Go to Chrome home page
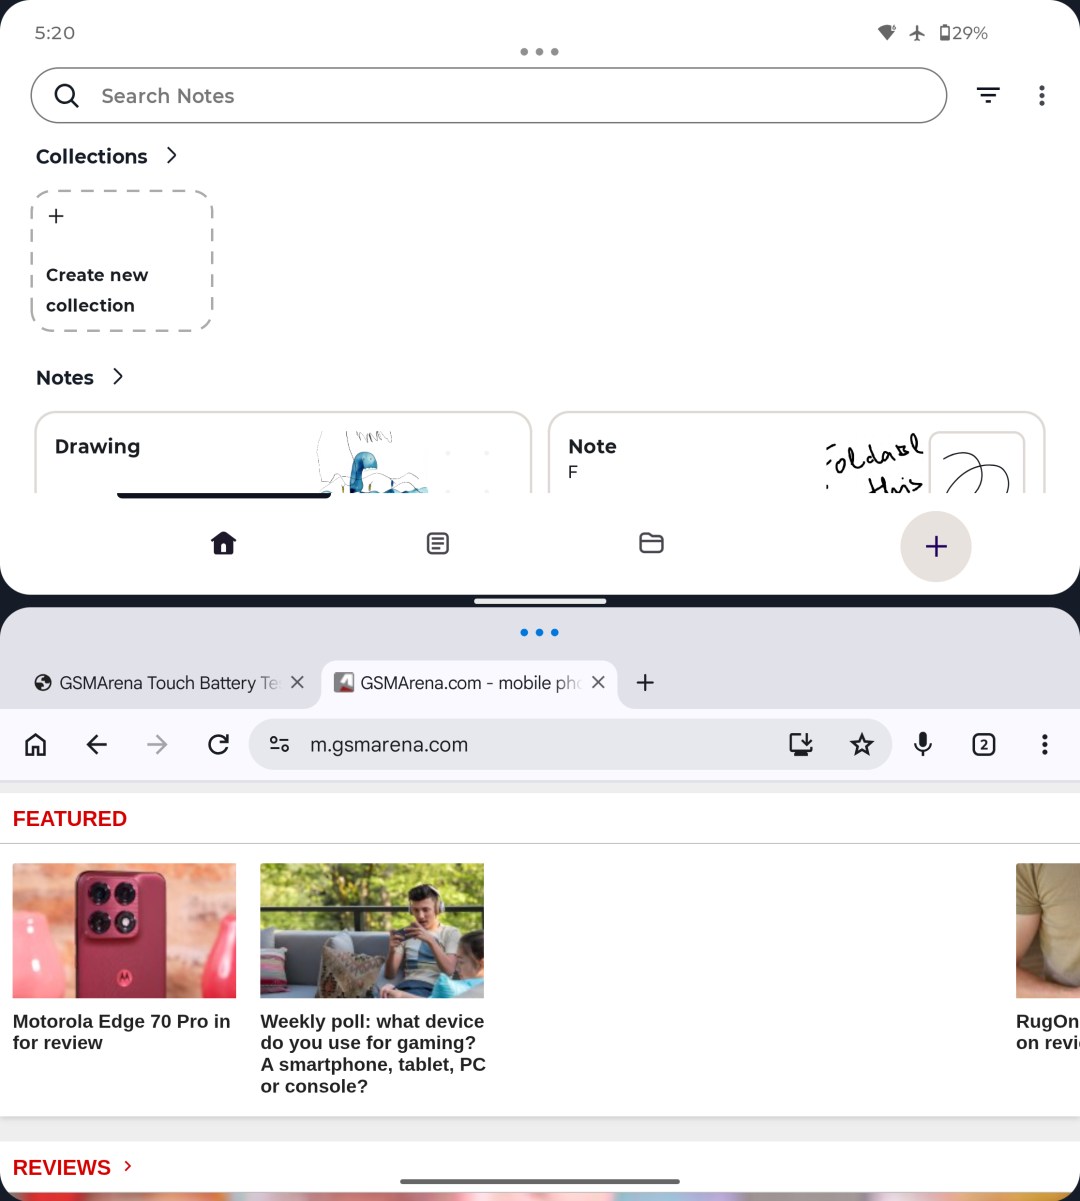This screenshot has height=1201, width=1080. (36, 744)
